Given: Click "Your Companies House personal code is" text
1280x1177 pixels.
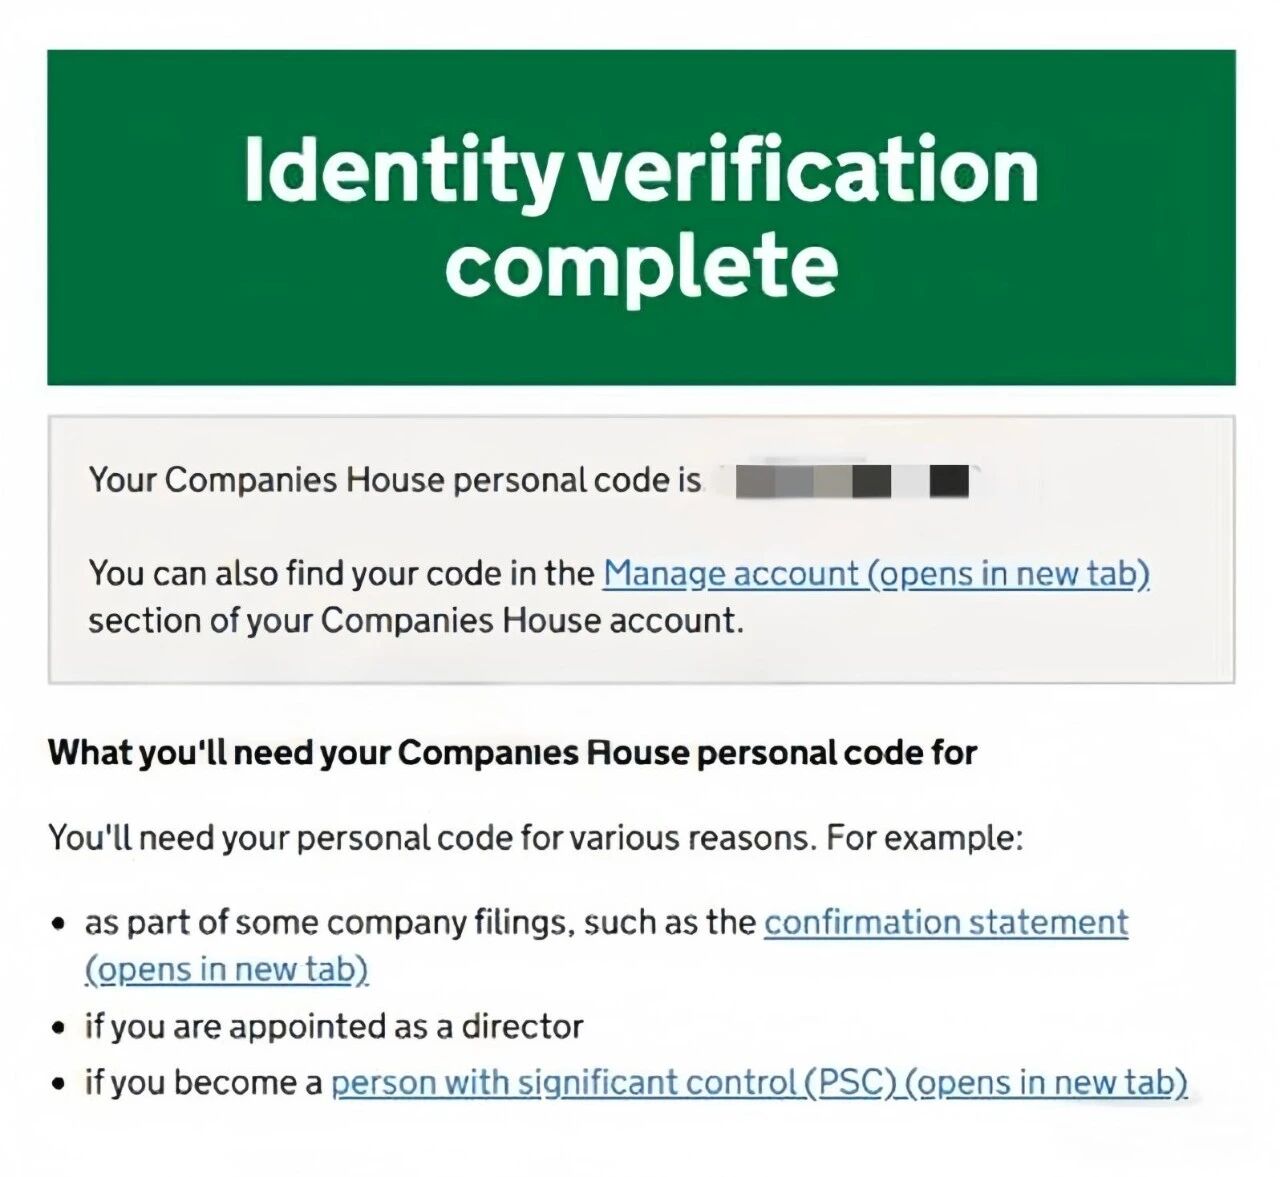Looking at the screenshot, I should coord(395,481).
